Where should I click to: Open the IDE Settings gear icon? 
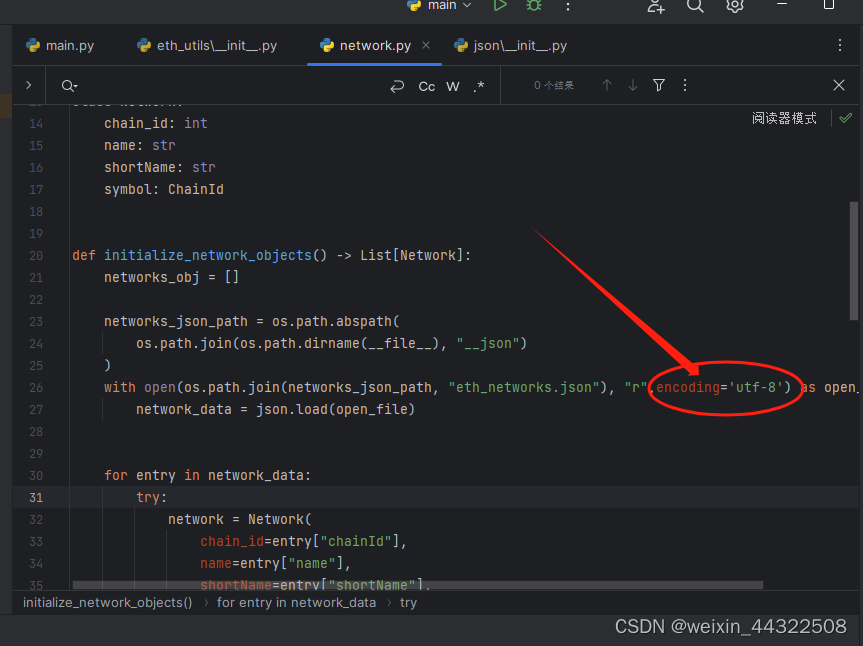click(x=735, y=7)
